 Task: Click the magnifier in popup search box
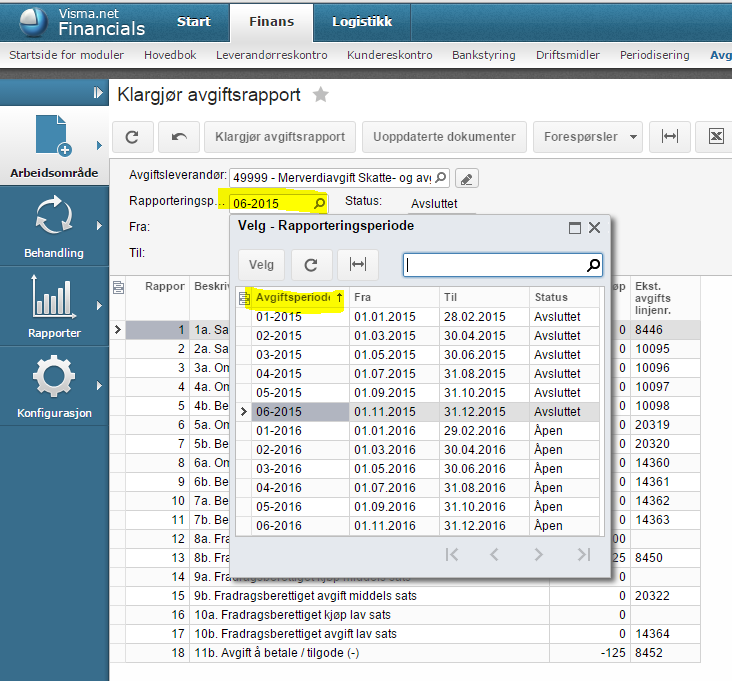(593, 265)
